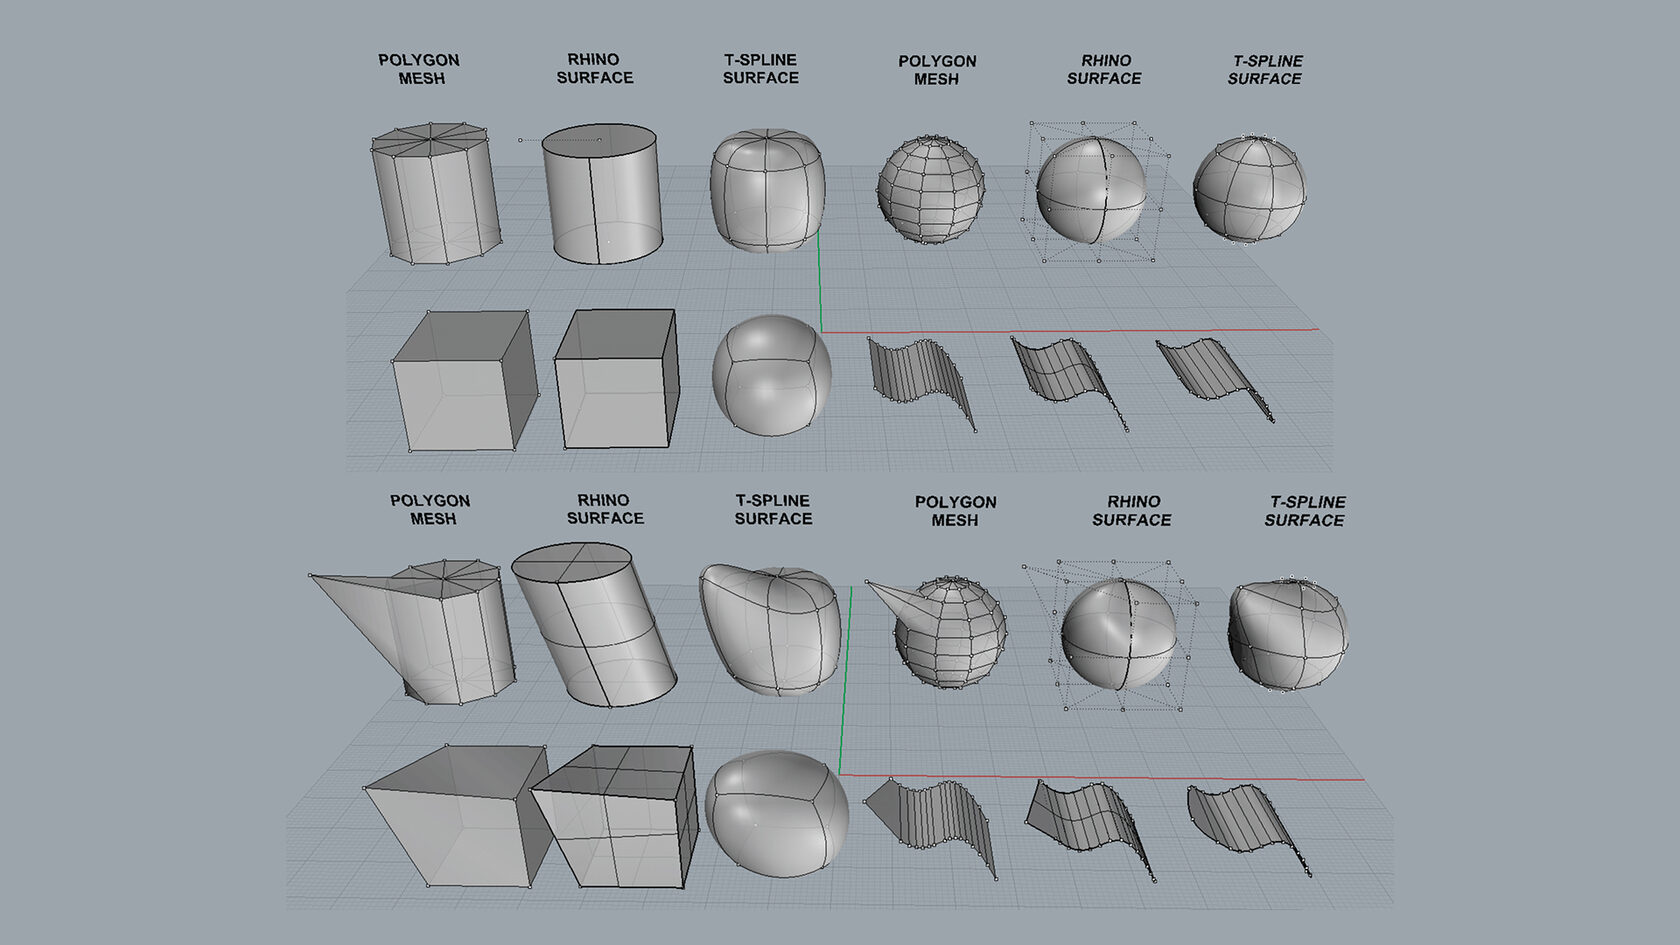The height and width of the screenshot is (945, 1680).
Task: Click the RHINO SURFACE label above the upright cylinder
Action: tap(595, 68)
